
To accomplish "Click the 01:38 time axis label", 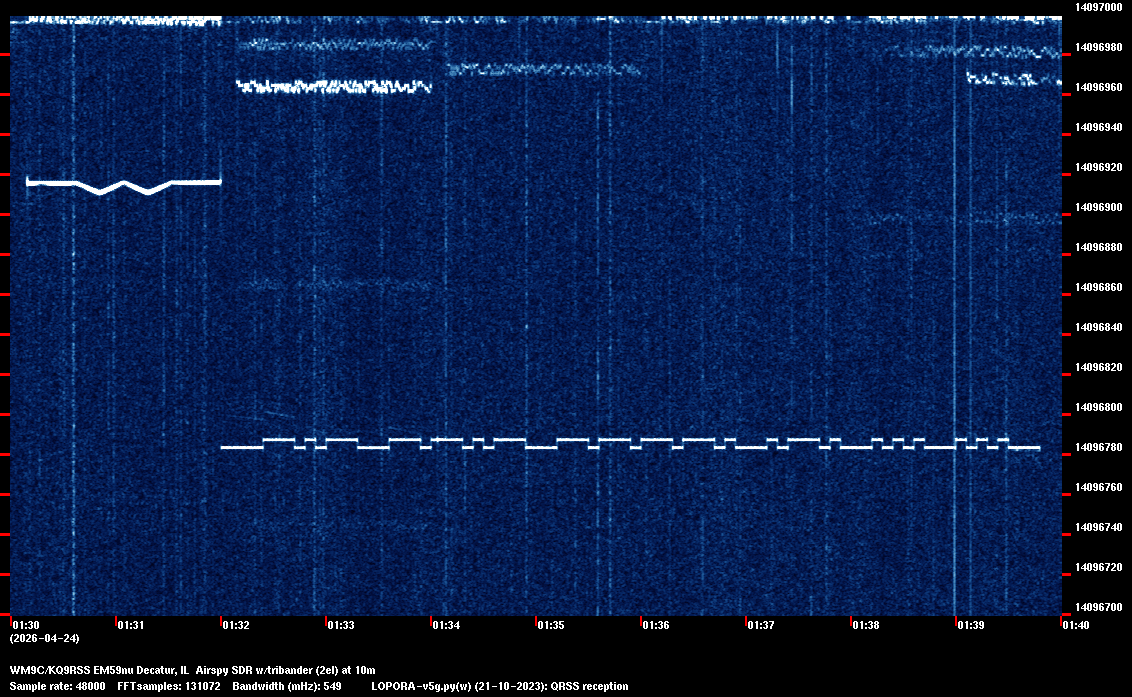I will click(866, 625).
